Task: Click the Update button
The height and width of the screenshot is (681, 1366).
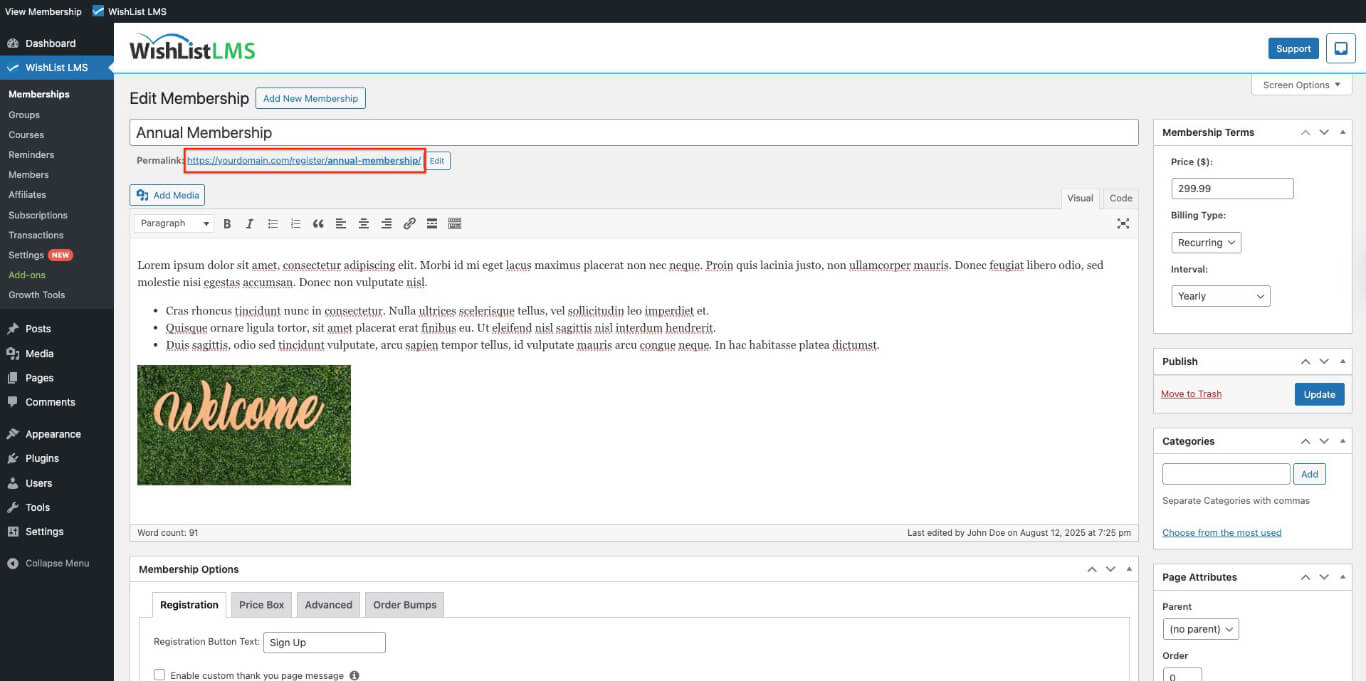Action: [x=1319, y=394]
